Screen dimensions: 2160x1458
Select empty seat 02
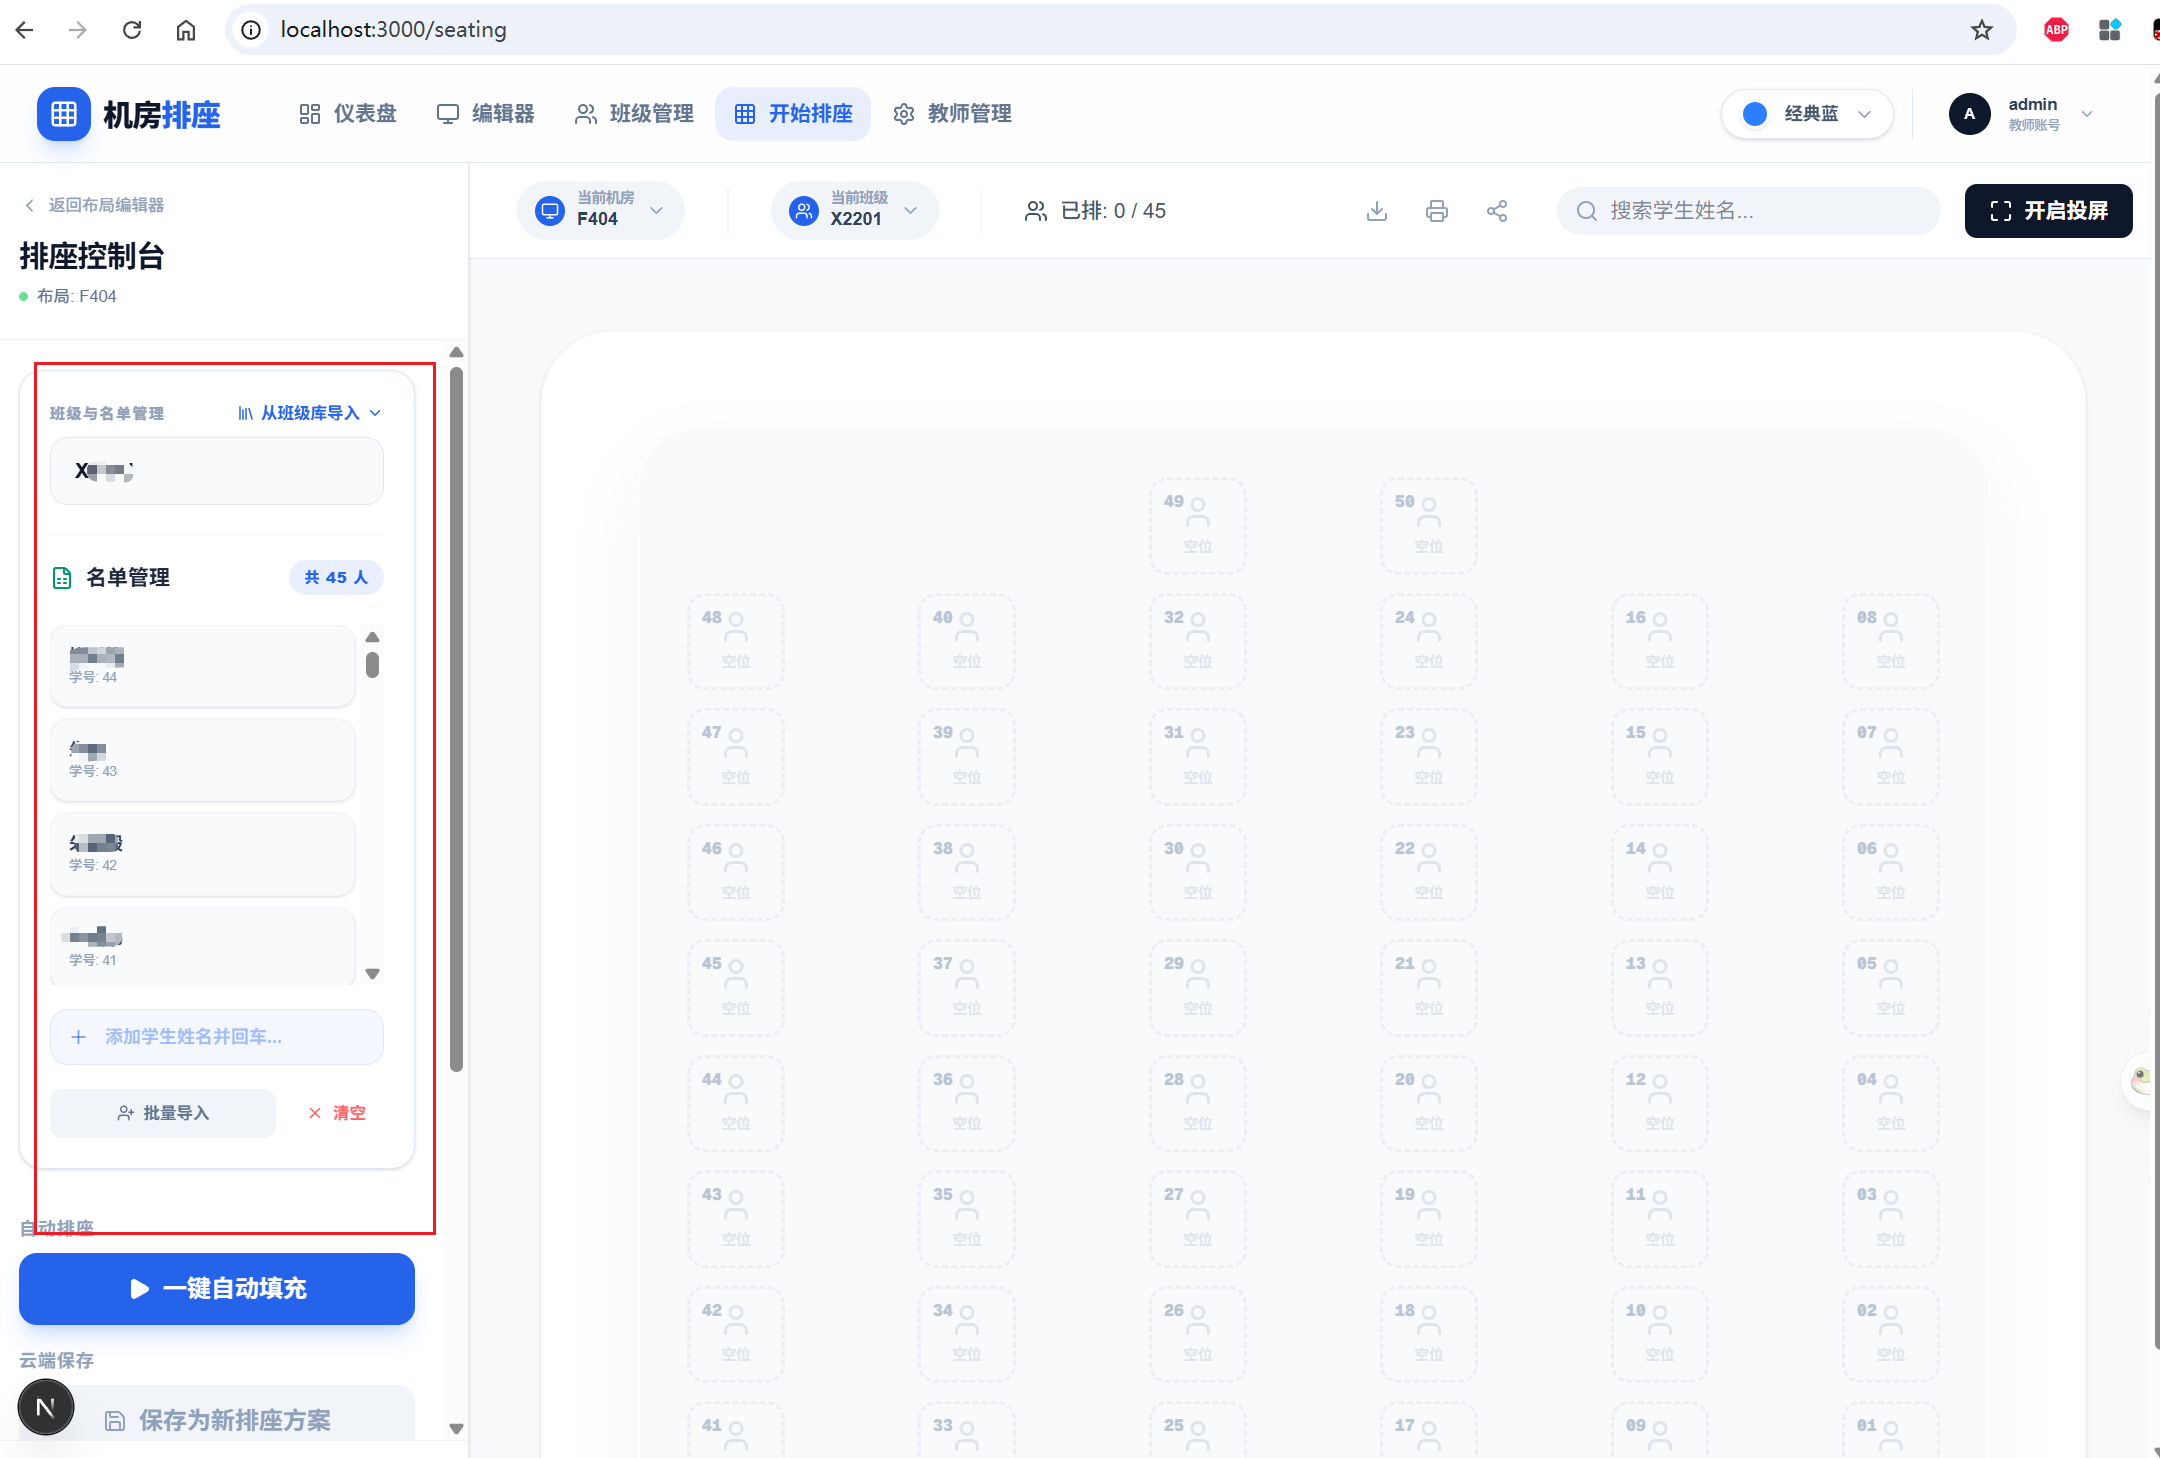(x=1891, y=1335)
